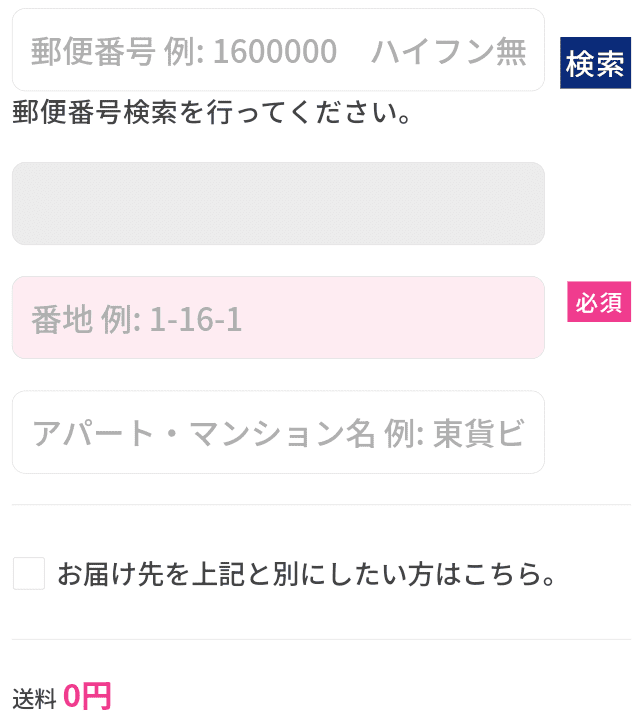Check the separate delivery address checkbox
The width and height of the screenshot is (641, 725).
pyautogui.click(x=29, y=574)
